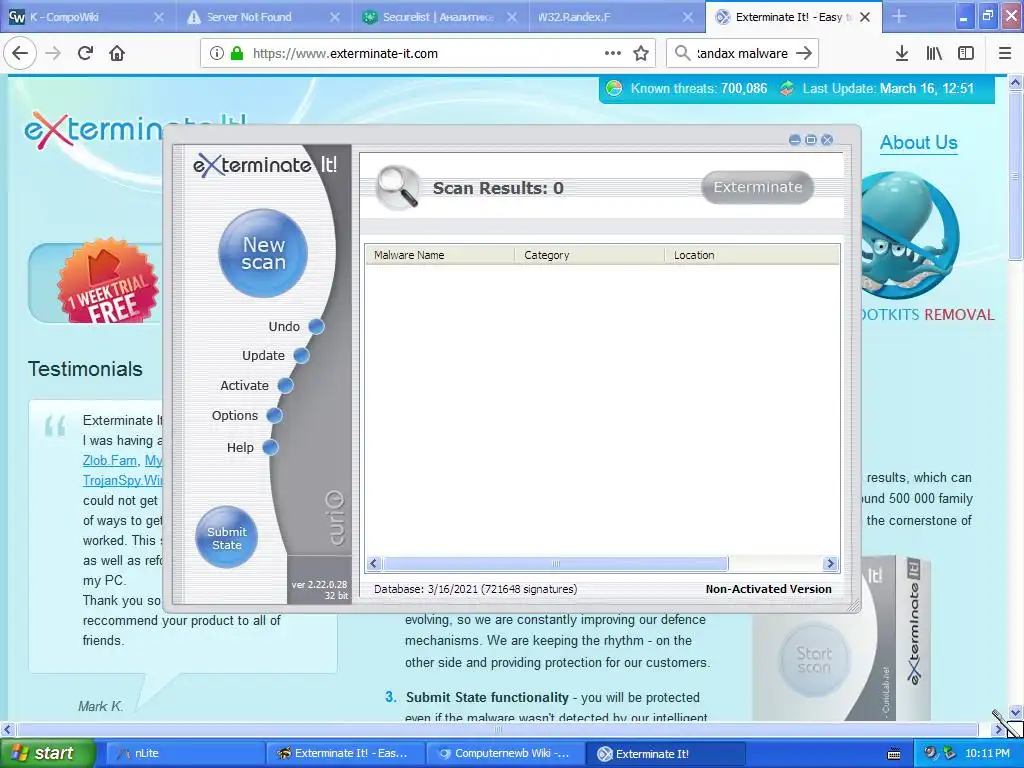Open the About Us link
1024x768 pixels.
click(x=918, y=142)
